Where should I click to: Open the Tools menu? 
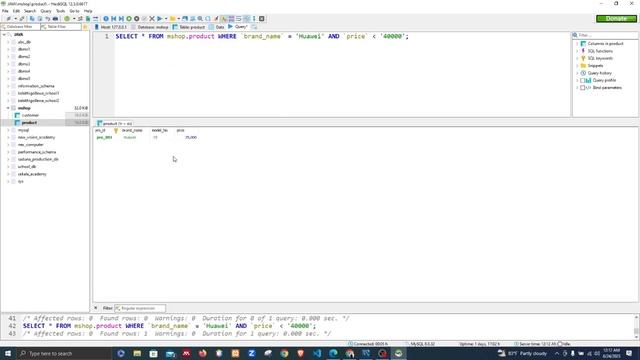60,11
